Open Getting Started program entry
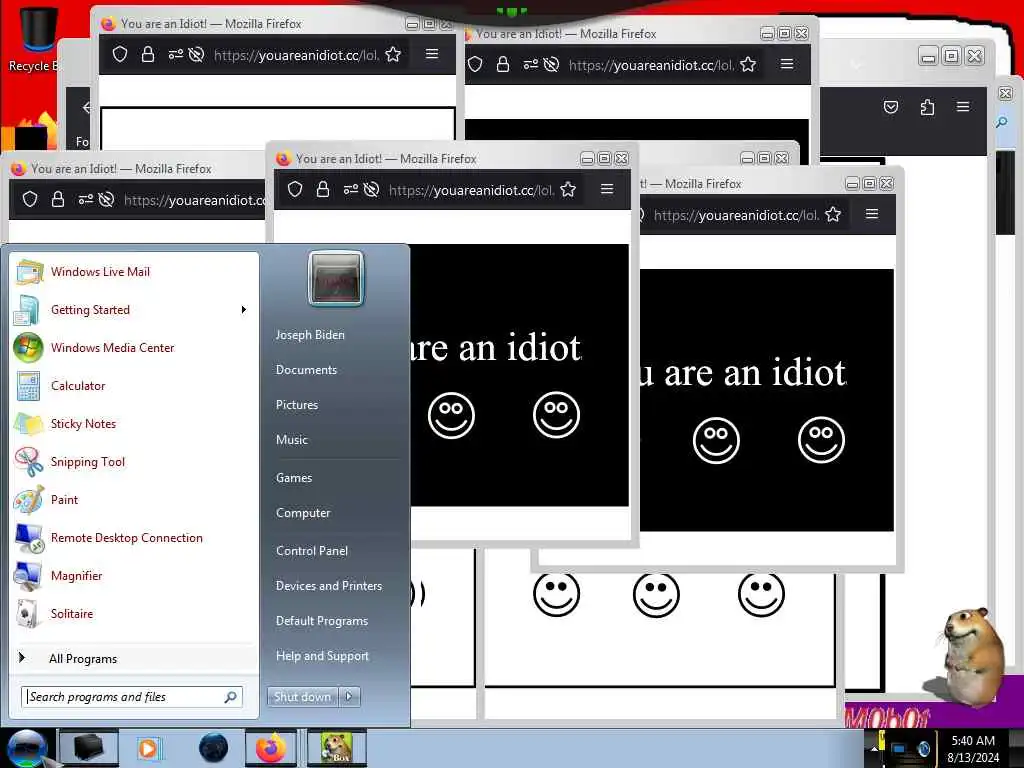This screenshot has height=768, width=1024. [134, 310]
